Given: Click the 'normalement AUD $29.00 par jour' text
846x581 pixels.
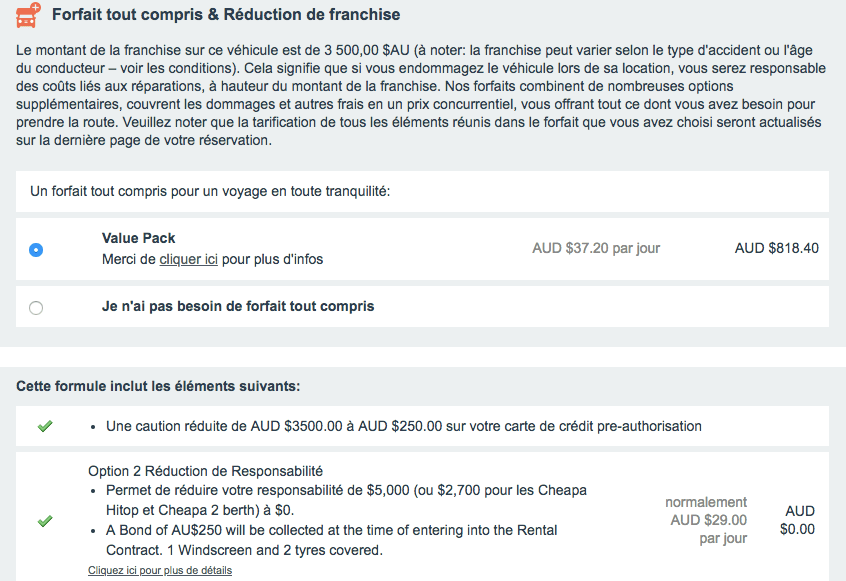Looking at the screenshot, I should point(708,520).
